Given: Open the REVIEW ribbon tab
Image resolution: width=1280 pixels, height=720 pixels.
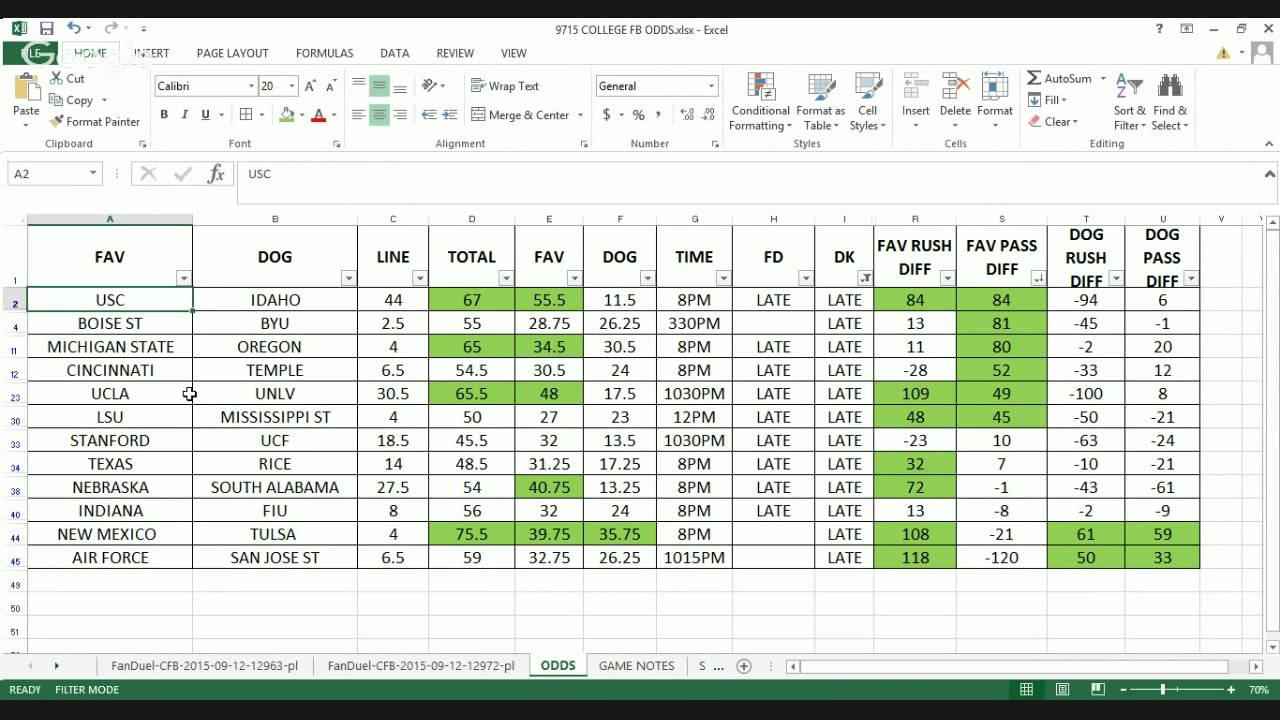Looking at the screenshot, I should click(x=455, y=53).
